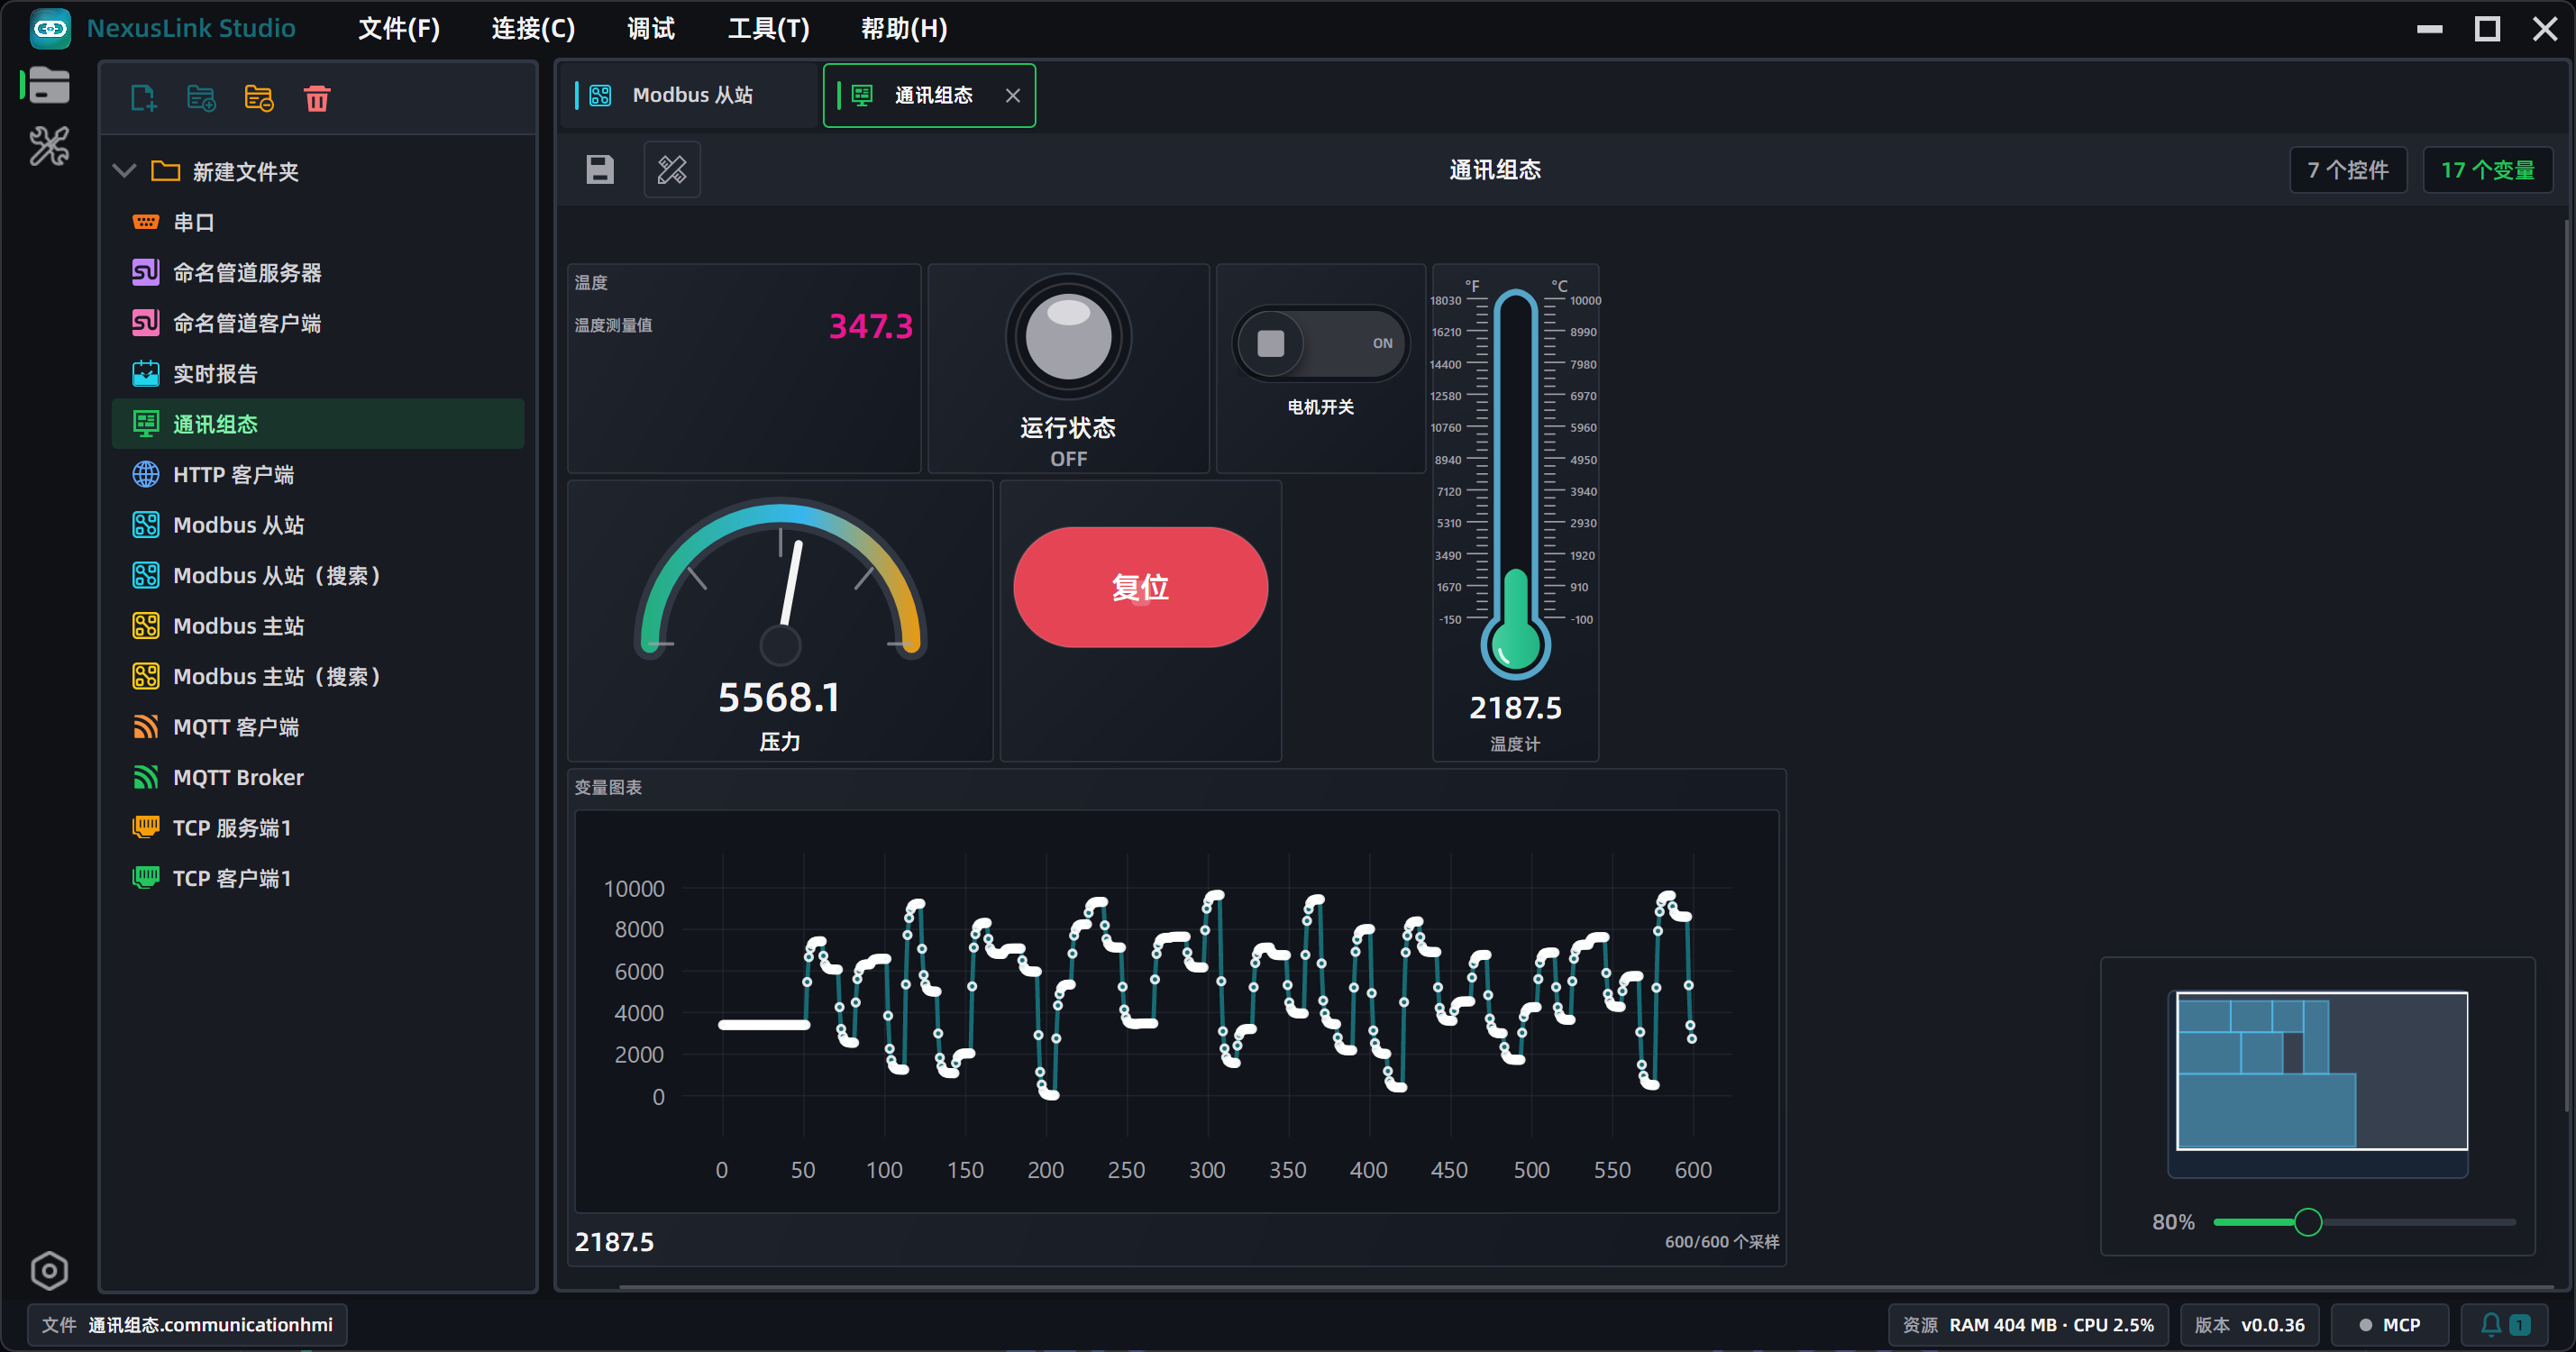Open 命名管道服务器 in the tree

pos(318,272)
